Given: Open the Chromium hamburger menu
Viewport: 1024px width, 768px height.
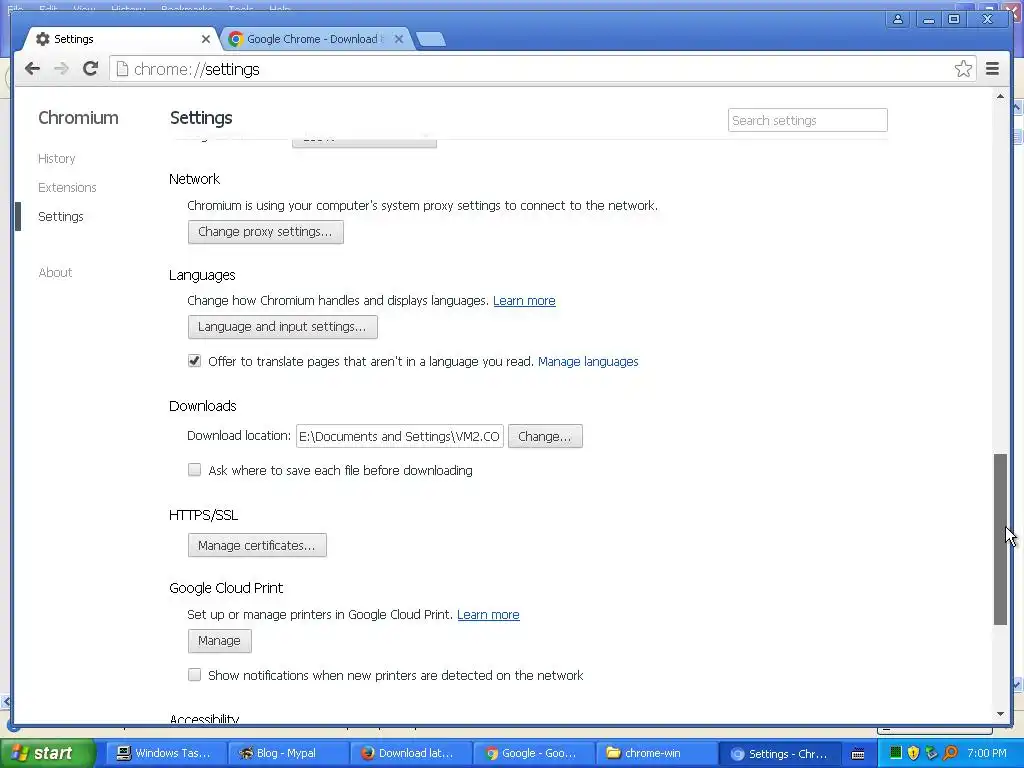Looking at the screenshot, I should 992,69.
